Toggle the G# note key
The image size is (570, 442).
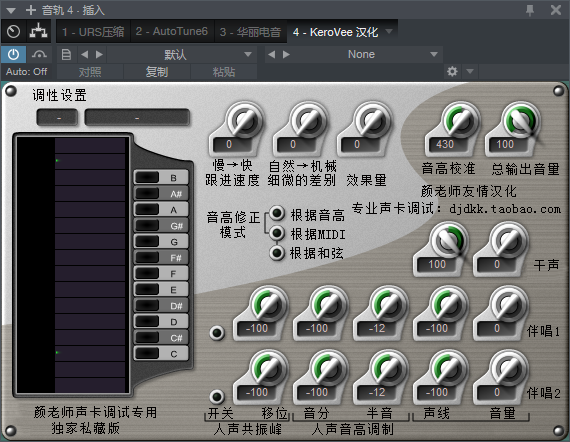click(x=161, y=225)
